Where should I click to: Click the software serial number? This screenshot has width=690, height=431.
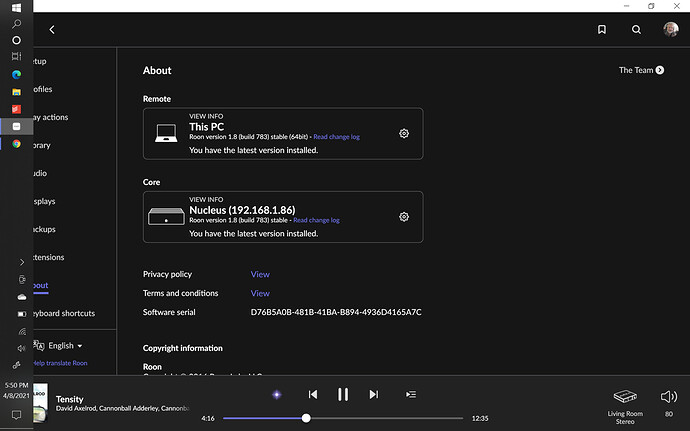tap(336, 312)
